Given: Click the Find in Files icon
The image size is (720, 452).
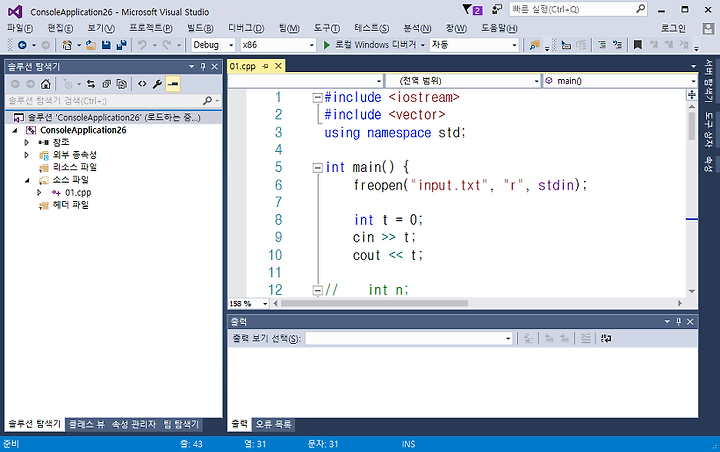Looking at the screenshot, I should point(534,45).
